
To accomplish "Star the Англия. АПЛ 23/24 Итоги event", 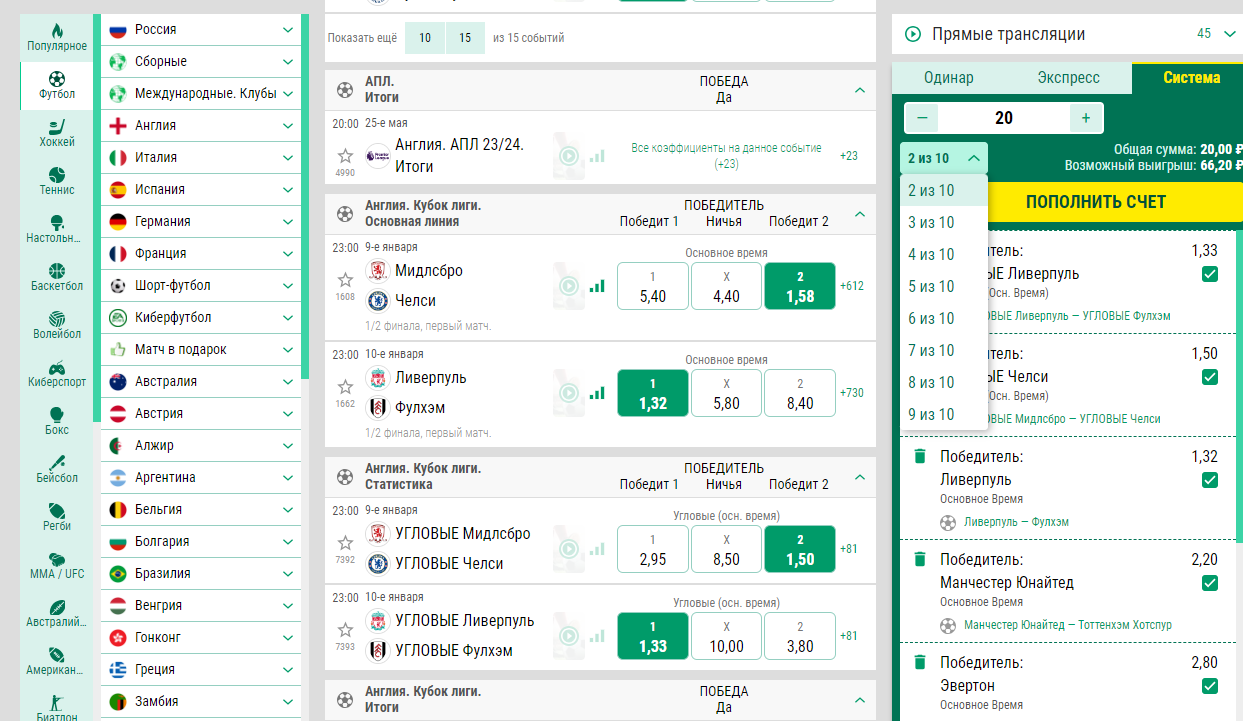I will click(x=345, y=155).
